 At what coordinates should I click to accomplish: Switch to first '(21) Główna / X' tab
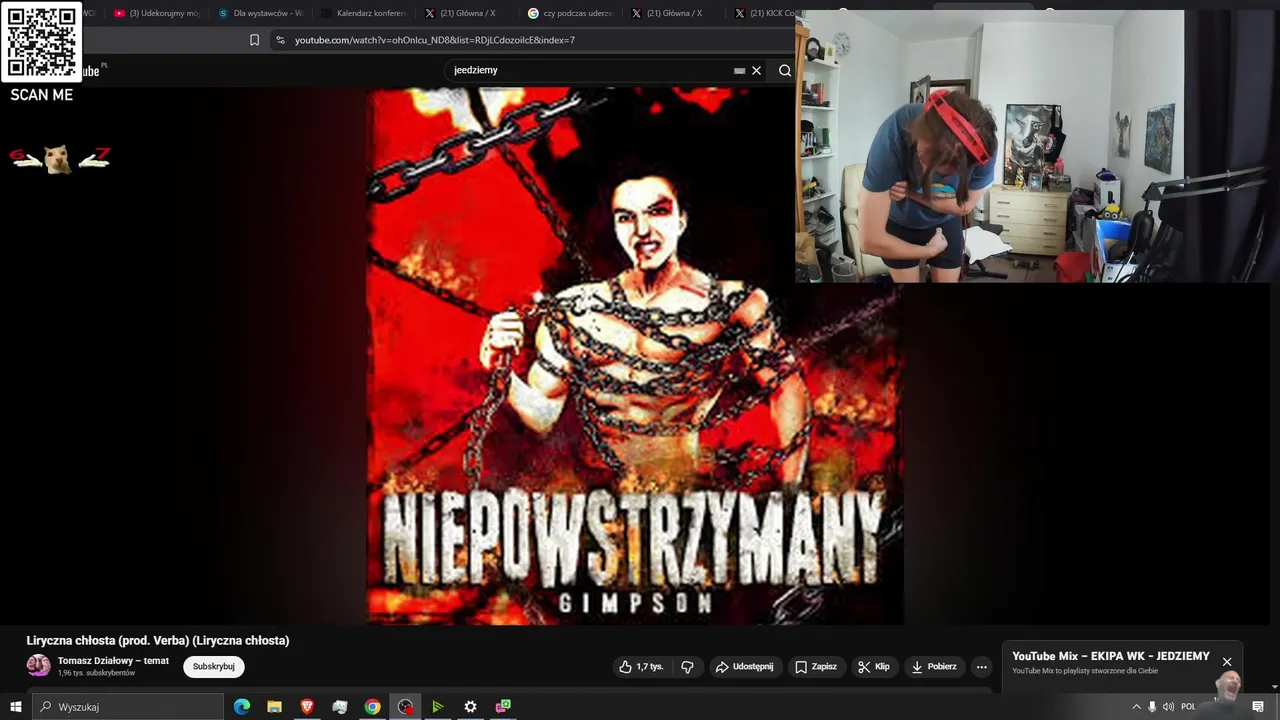468,13
